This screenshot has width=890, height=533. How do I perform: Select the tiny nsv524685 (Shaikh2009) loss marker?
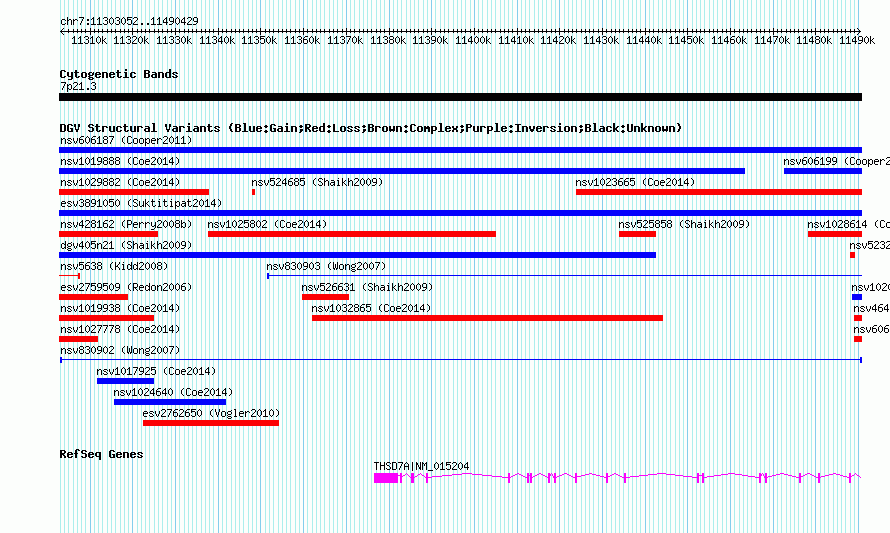click(253, 192)
